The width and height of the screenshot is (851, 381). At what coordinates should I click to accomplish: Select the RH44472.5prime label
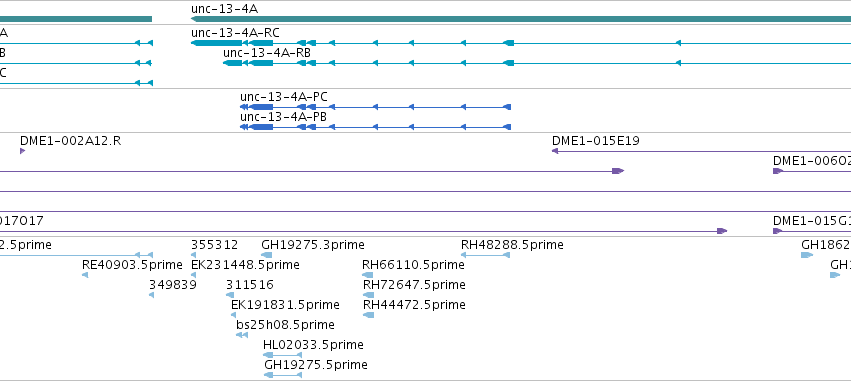coord(414,305)
